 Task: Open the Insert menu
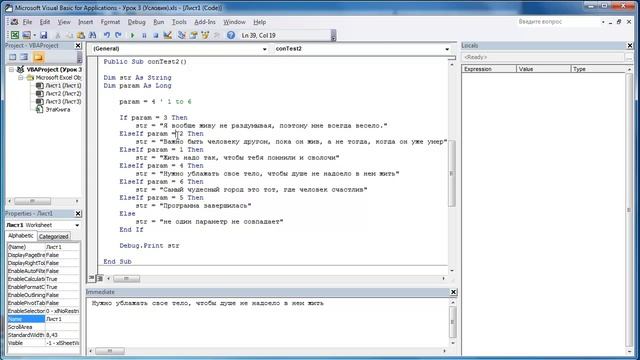[x=85, y=22]
